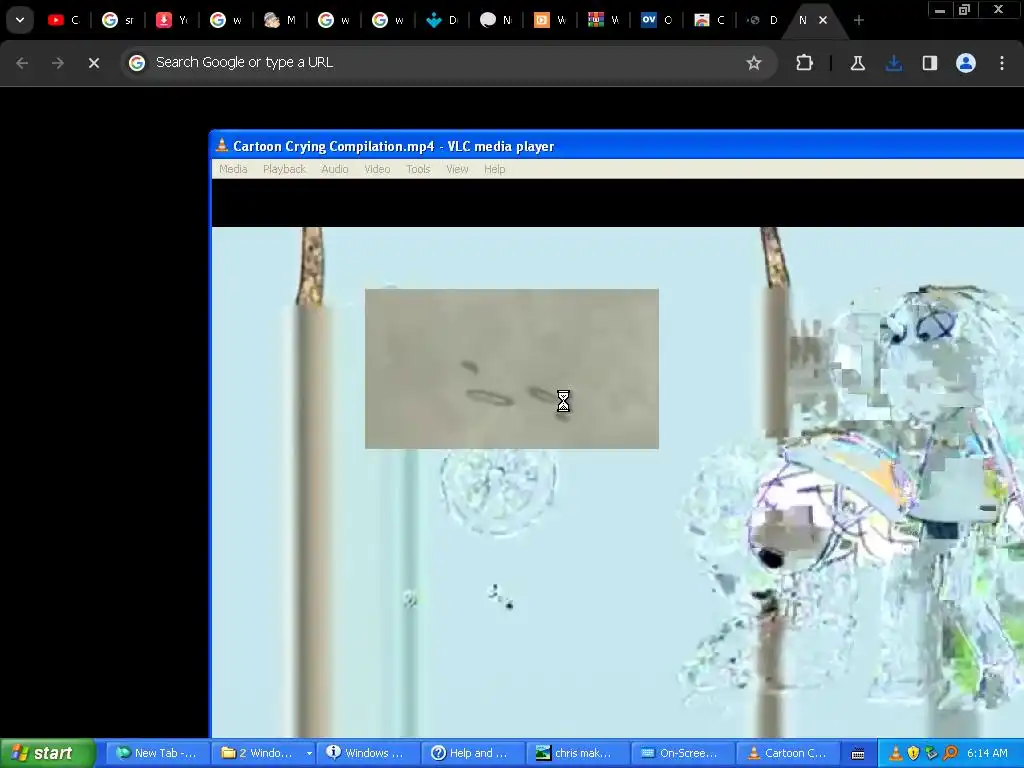Click the VLC cone tray icon
Viewport: 1024px width, 768px height.
896,754
